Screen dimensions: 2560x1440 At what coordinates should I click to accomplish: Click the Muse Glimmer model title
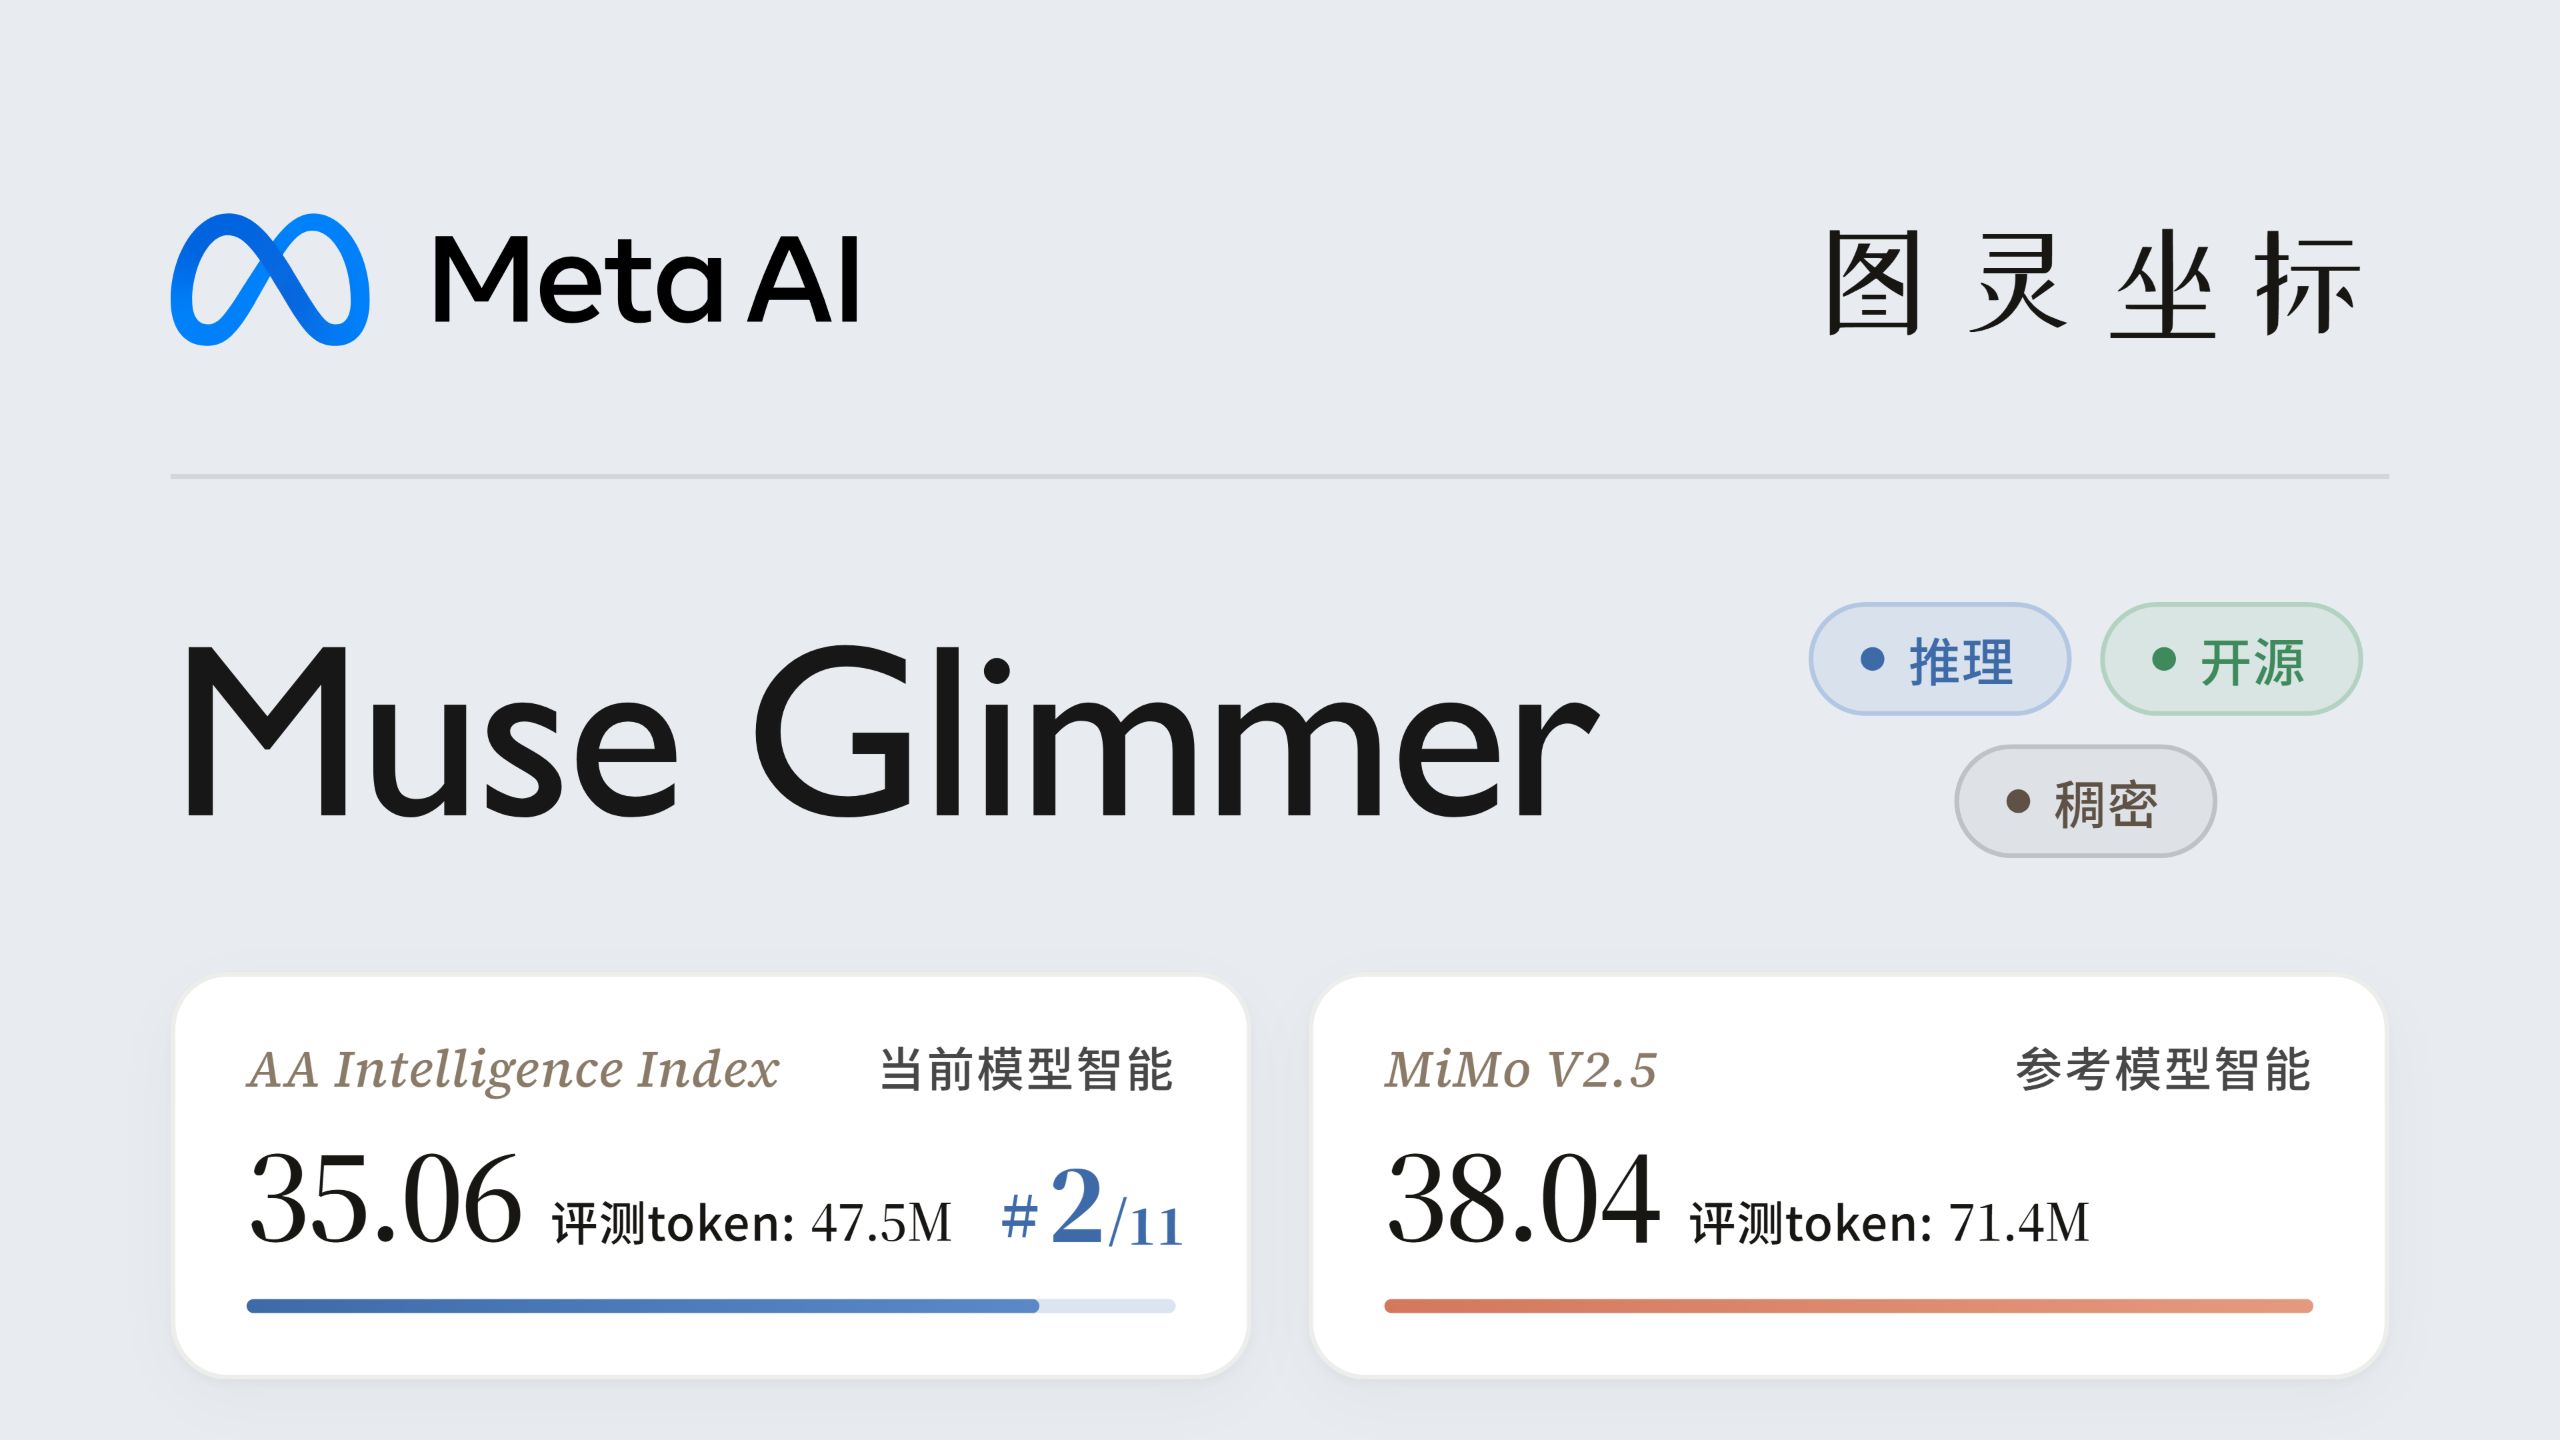coord(892,733)
